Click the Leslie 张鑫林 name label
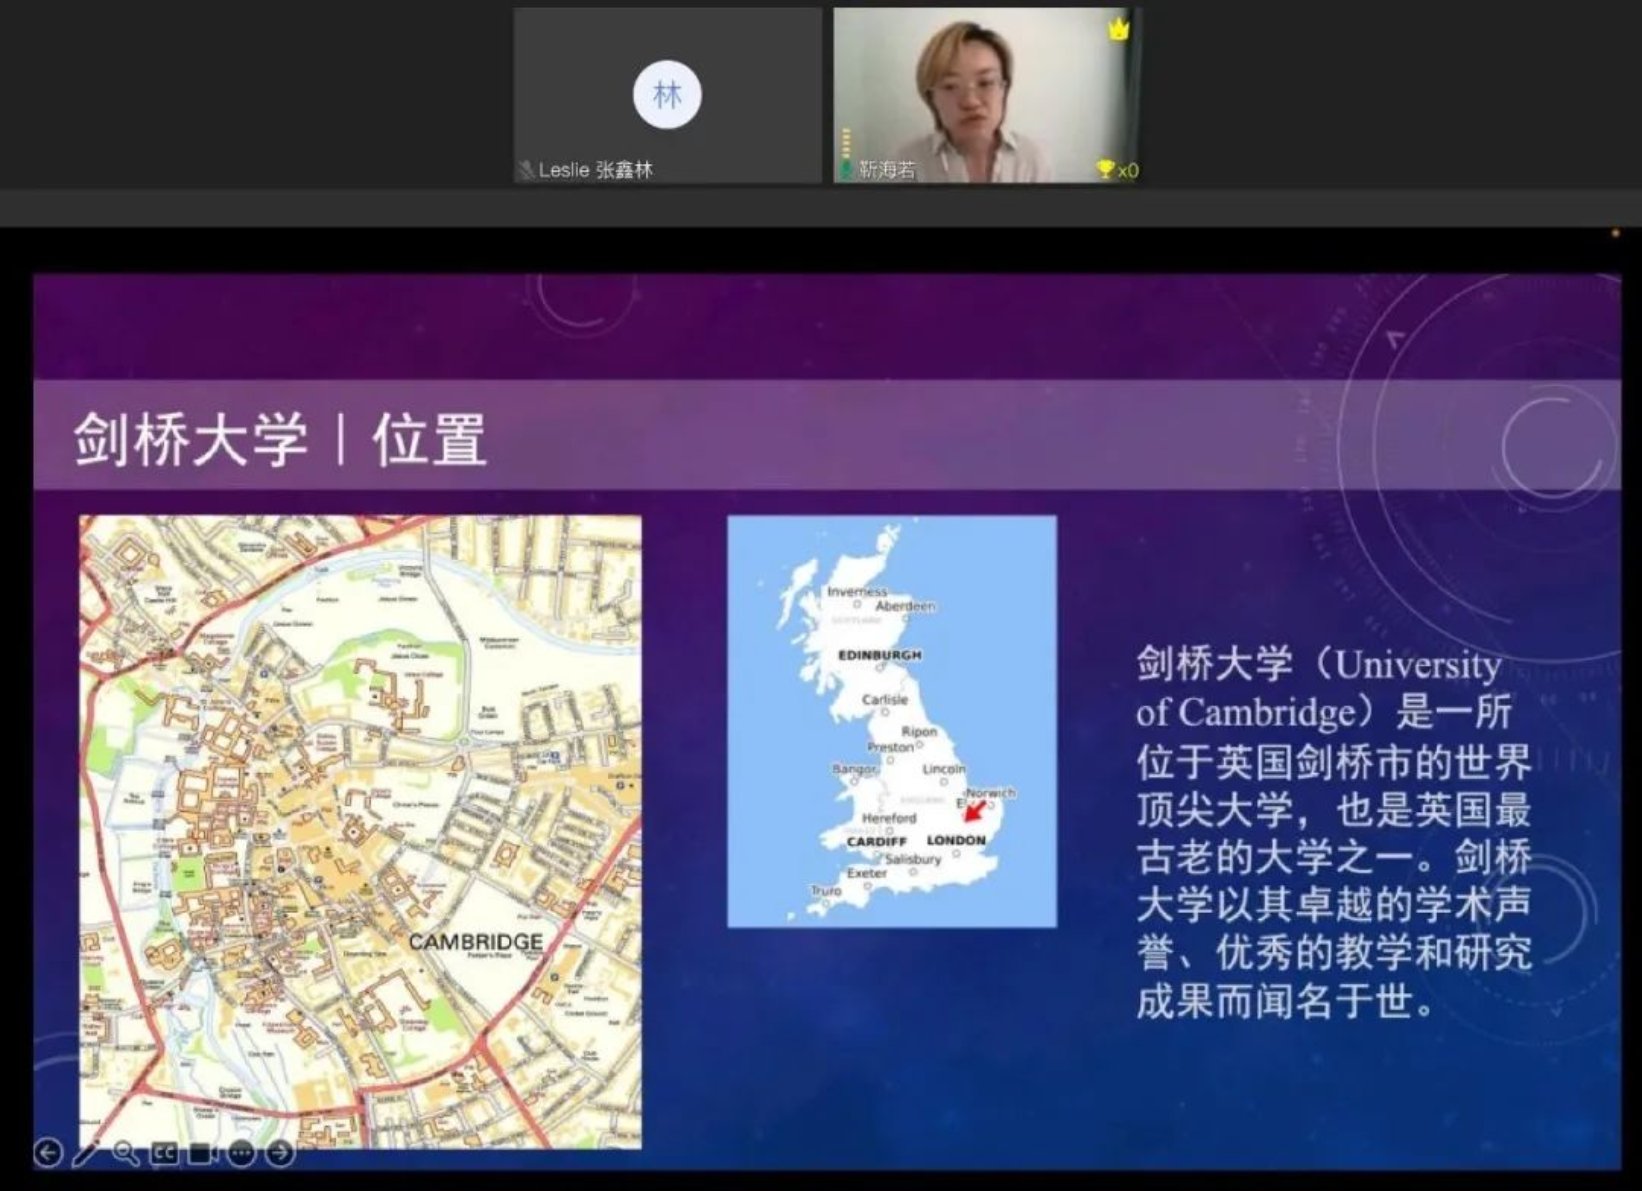 (x=595, y=170)
